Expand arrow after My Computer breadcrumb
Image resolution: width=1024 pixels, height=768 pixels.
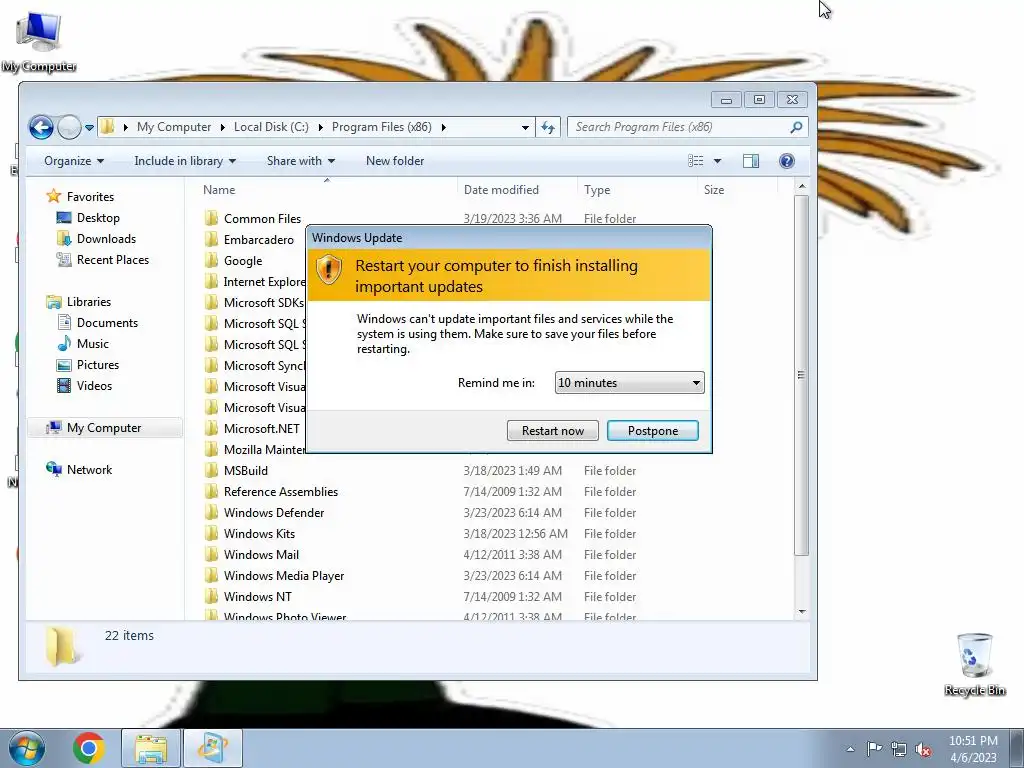tap(222, 127)
